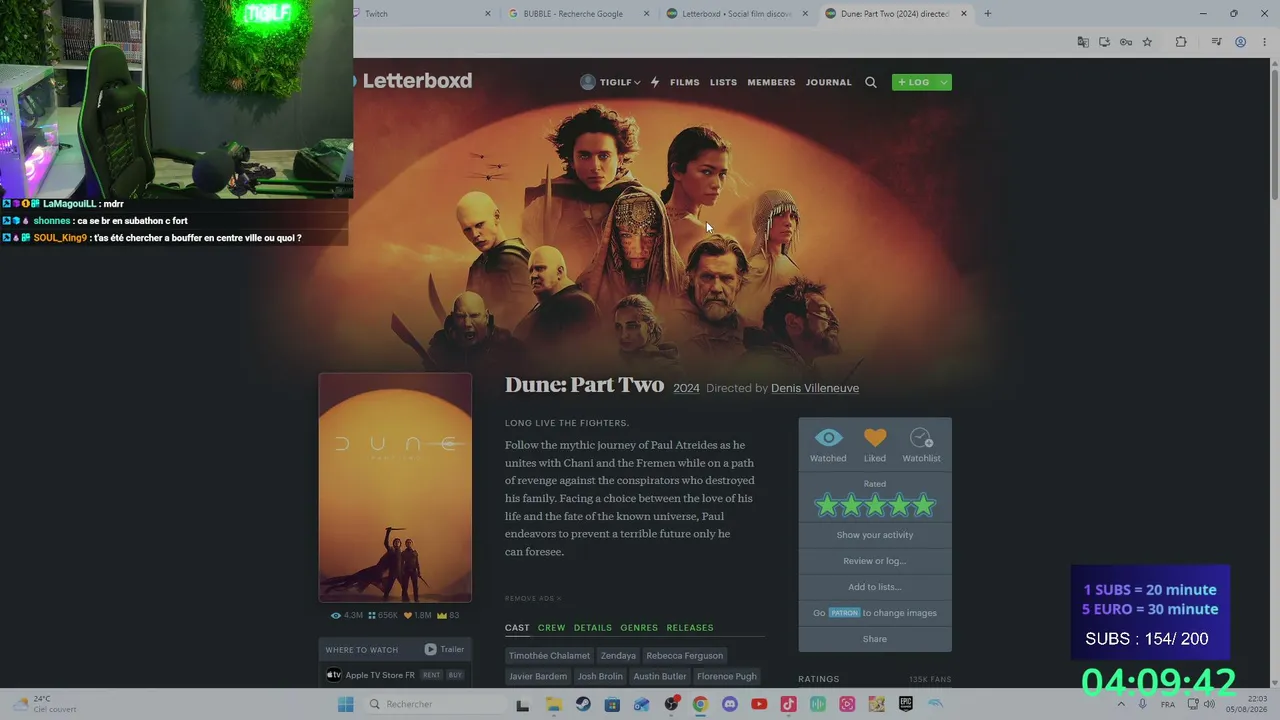Image resolution: width=1280 pixels, height=720 pixels.
Task: Click the Rebecca Ferguson cast tag
Action: point(685,656)
